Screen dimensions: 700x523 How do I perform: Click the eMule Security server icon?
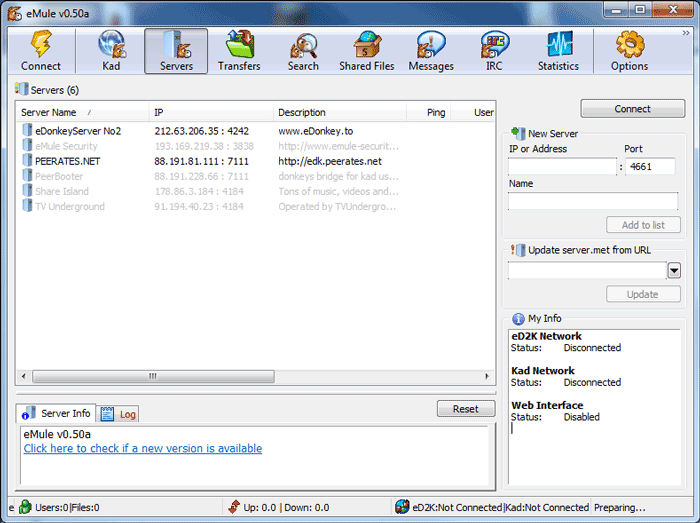tap(27, 145)
